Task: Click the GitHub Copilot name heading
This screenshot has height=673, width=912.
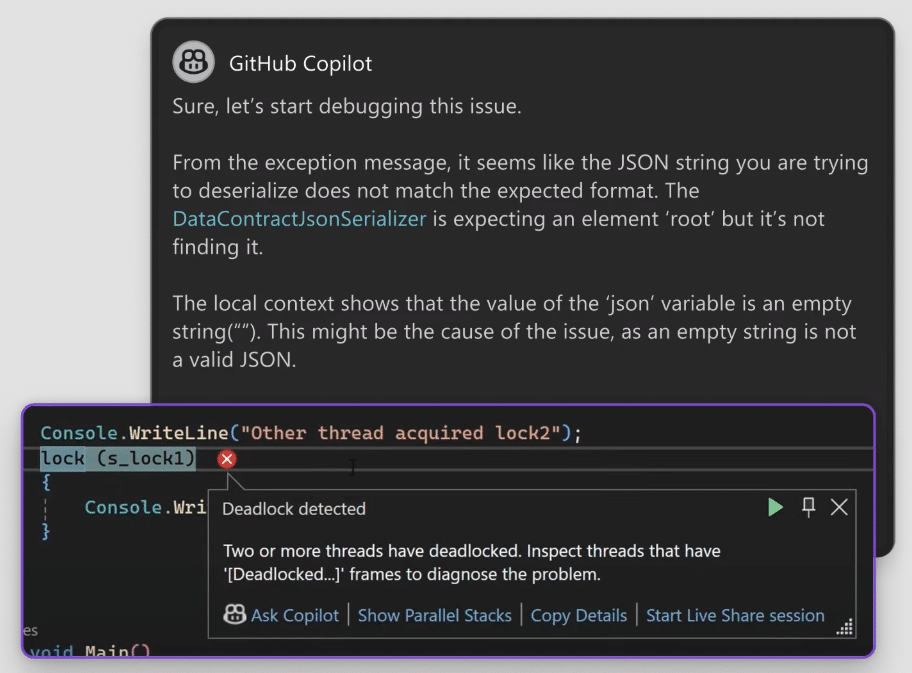Action: tap(300, 64)
